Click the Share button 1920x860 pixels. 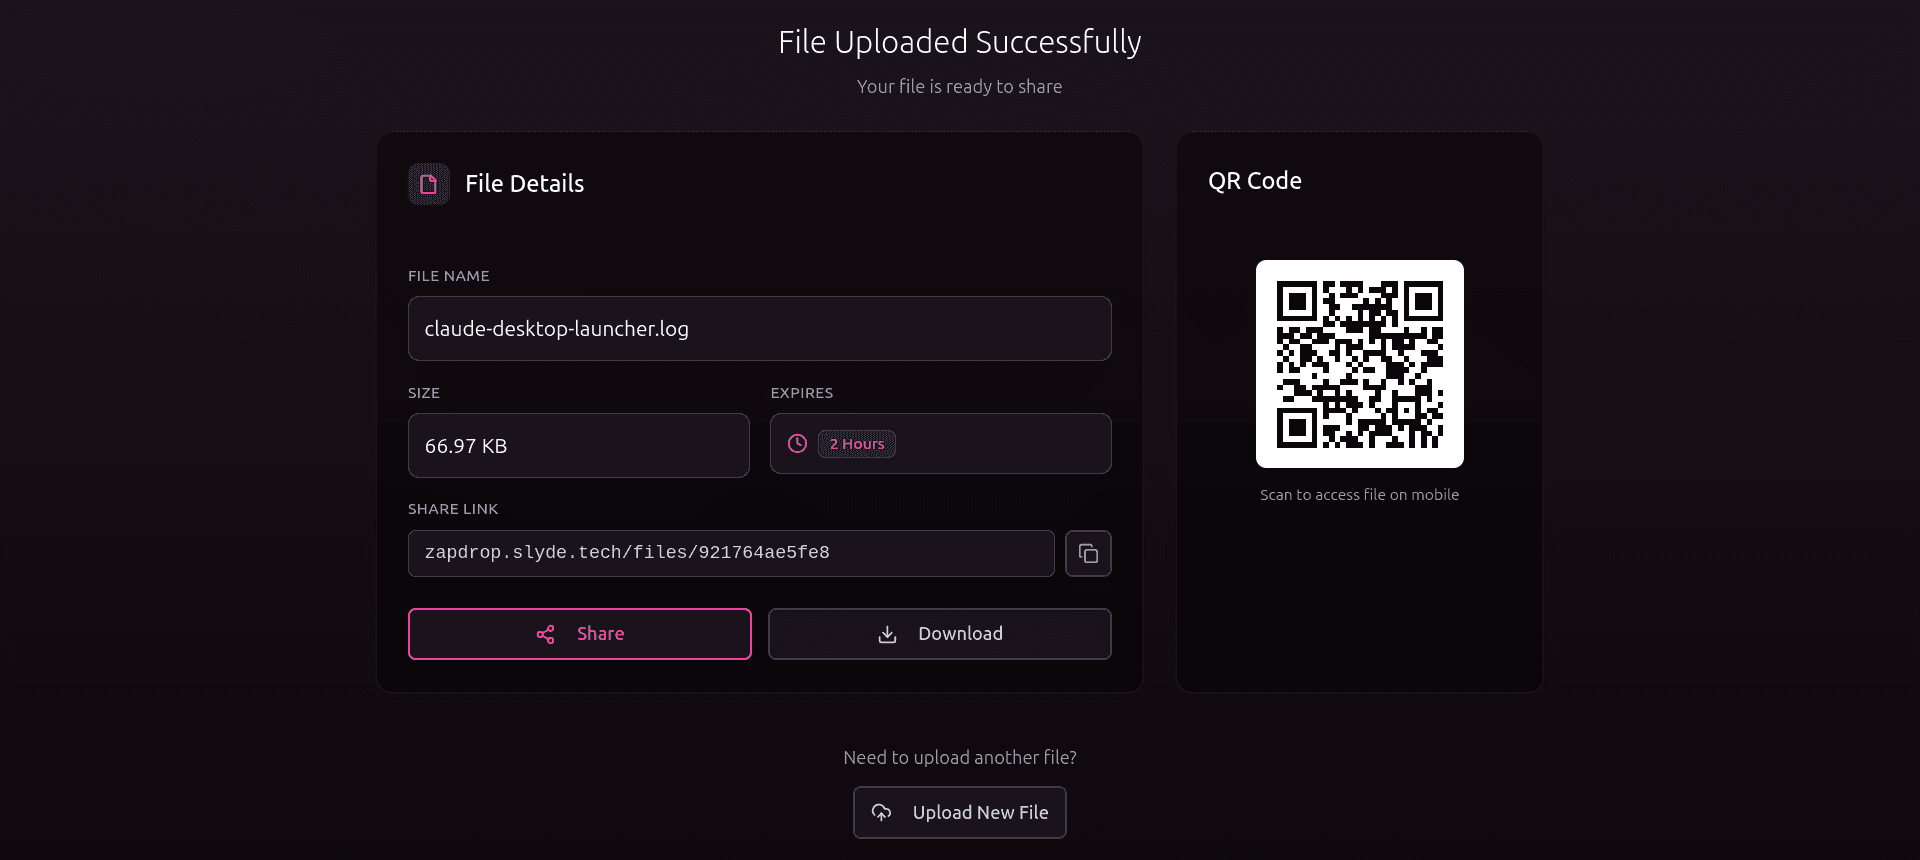click(x=579, y=634)
